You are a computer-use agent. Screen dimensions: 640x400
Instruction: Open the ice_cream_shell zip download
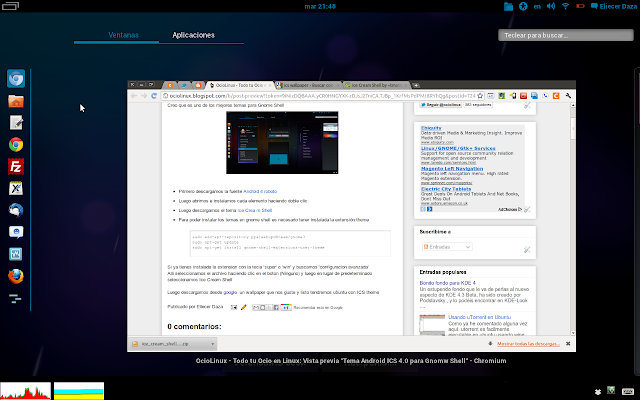[168, 344]
